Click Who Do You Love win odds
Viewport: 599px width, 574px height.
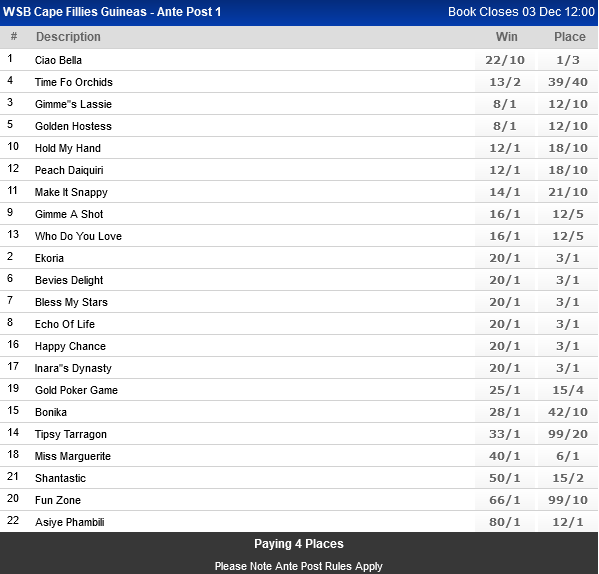pyautogui.click(x=505, y=236)
